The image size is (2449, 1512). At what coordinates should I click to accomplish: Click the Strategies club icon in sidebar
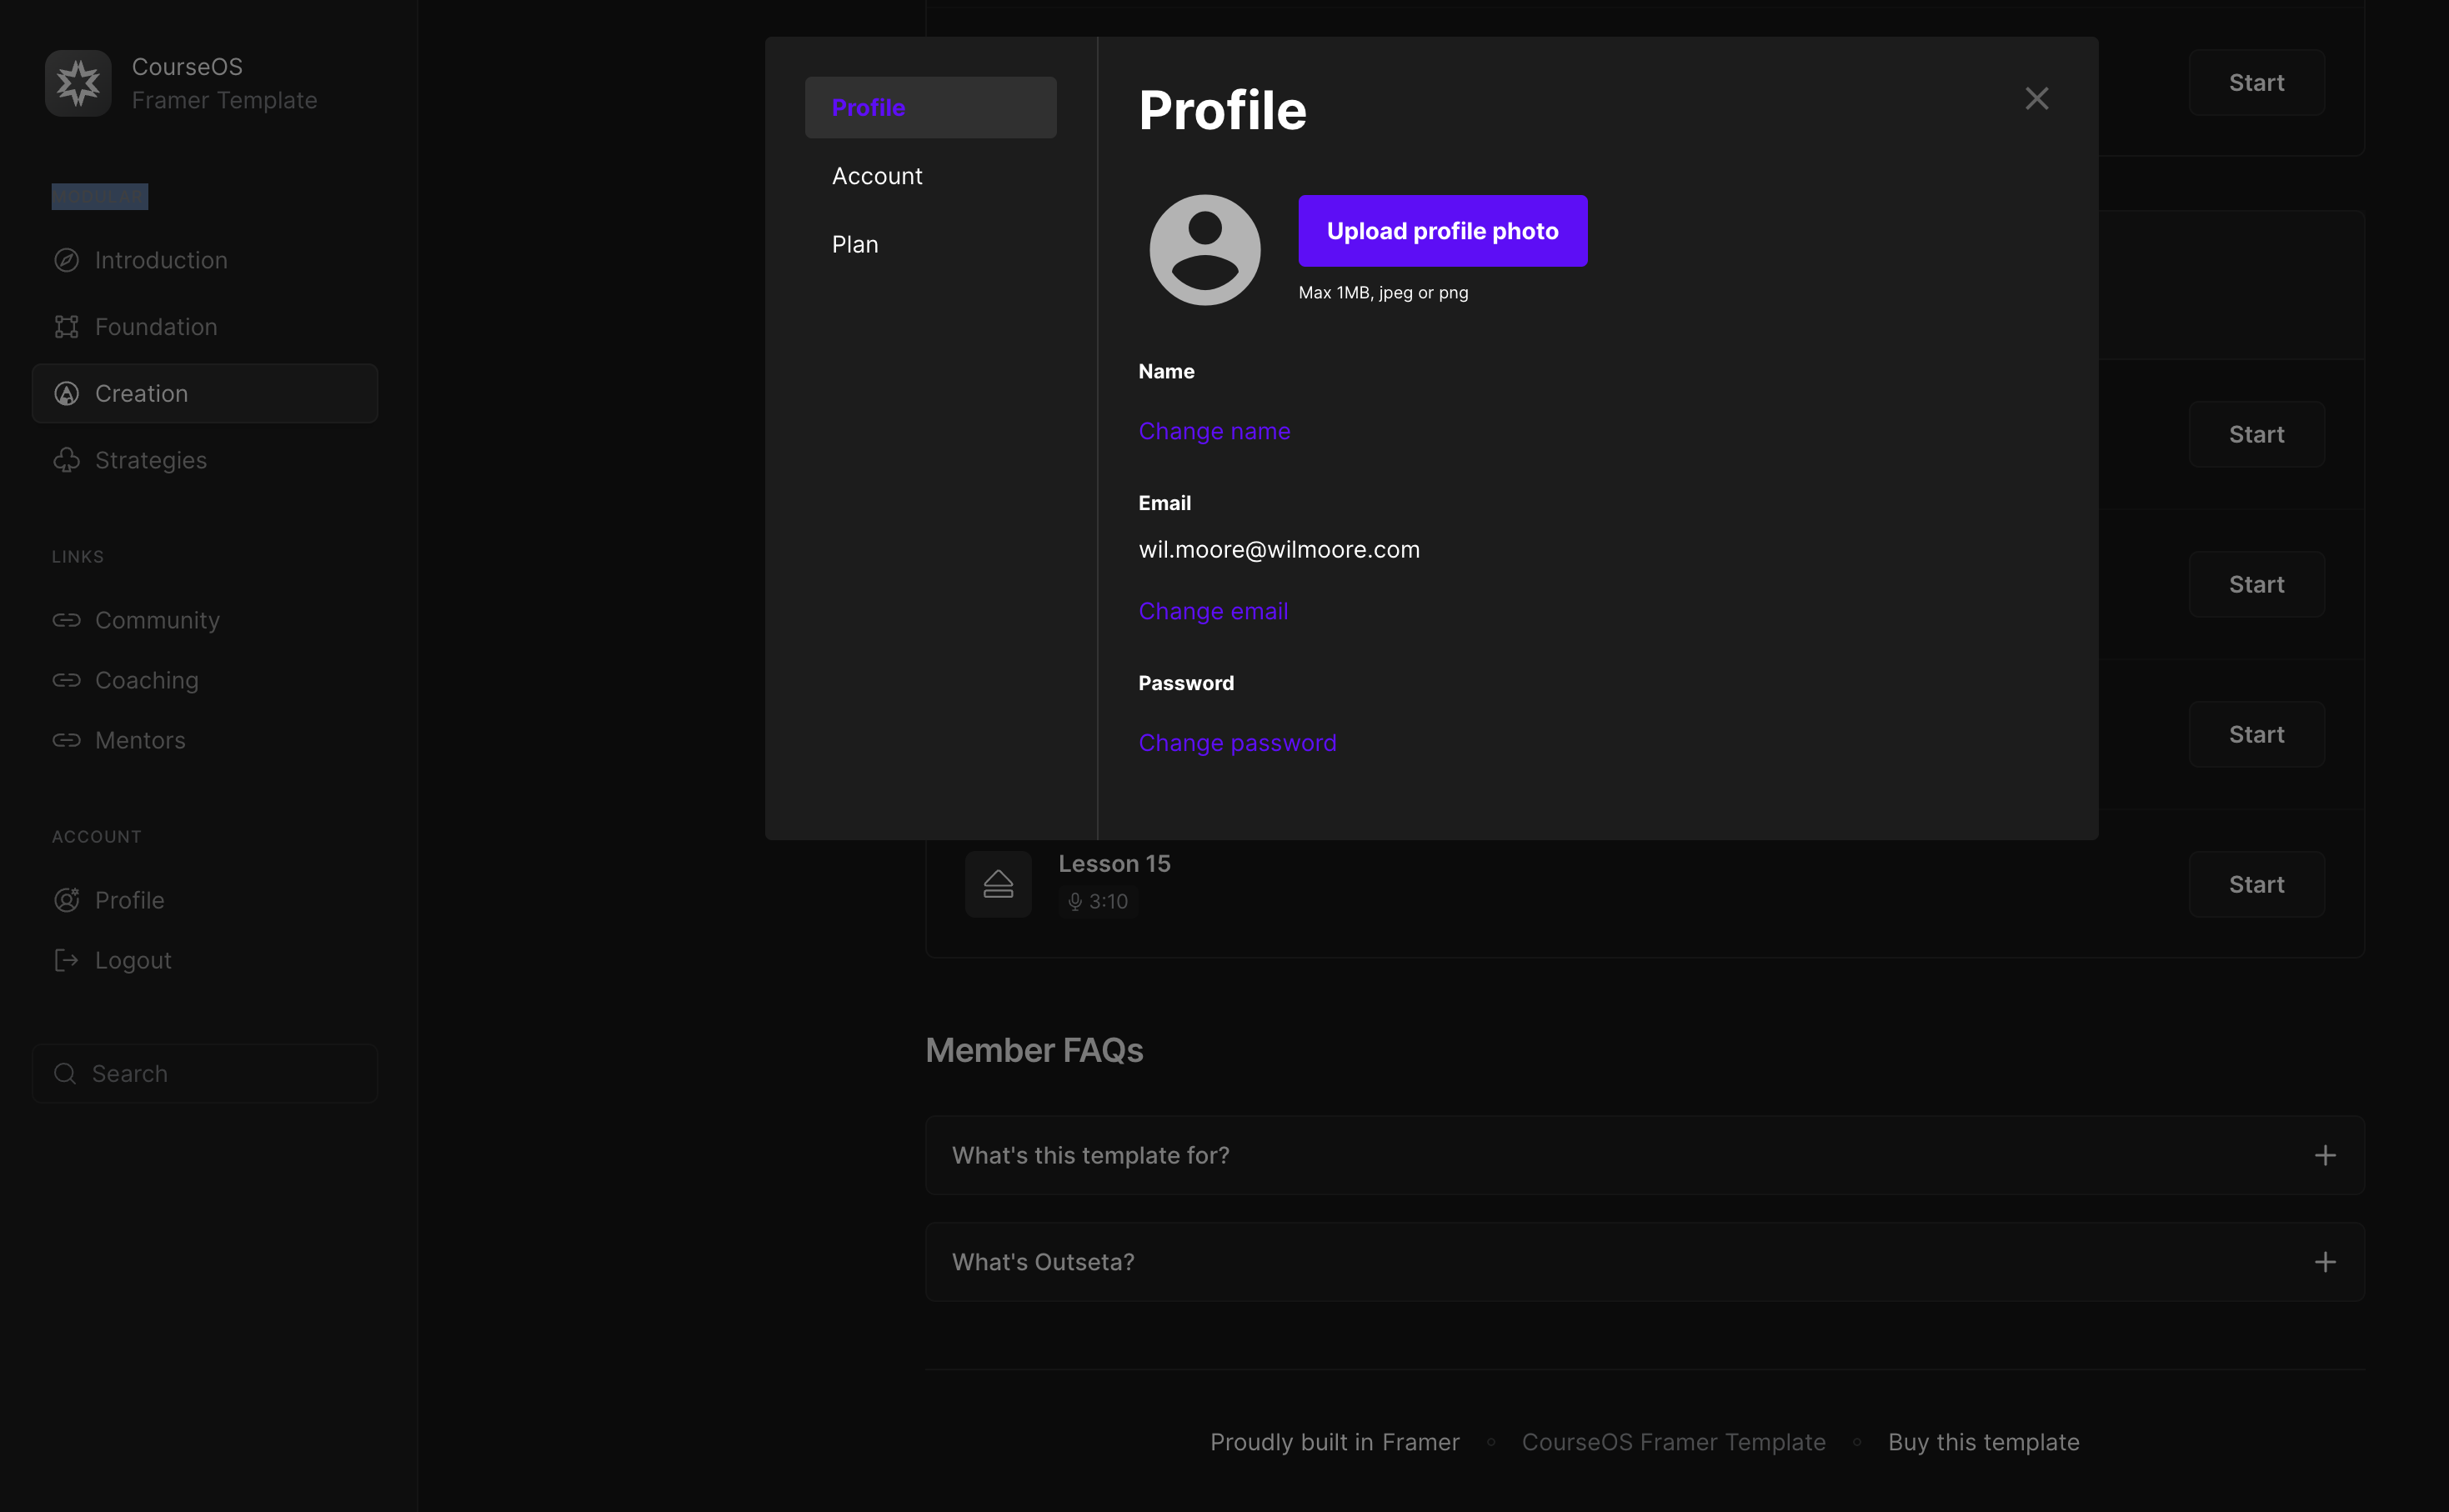[x=66, y=460]
